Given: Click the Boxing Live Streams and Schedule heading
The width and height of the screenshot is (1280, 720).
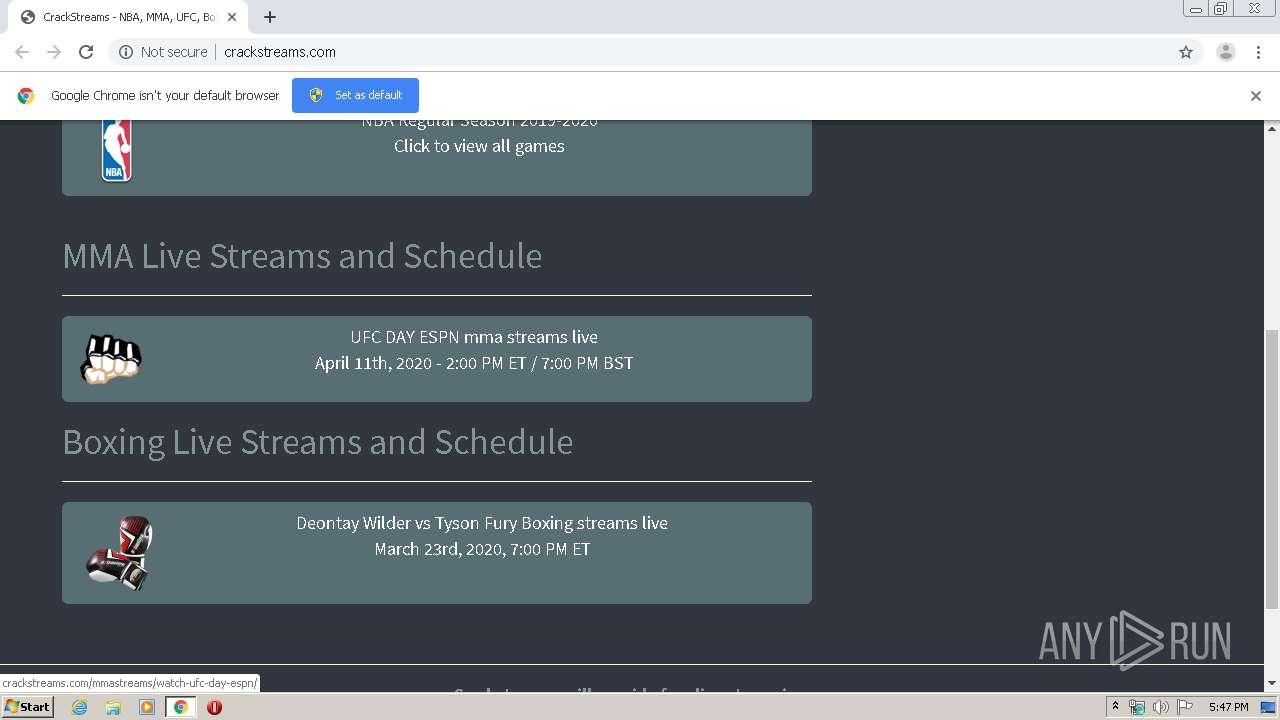Looking at the screenshot, I should click(318, 442).
